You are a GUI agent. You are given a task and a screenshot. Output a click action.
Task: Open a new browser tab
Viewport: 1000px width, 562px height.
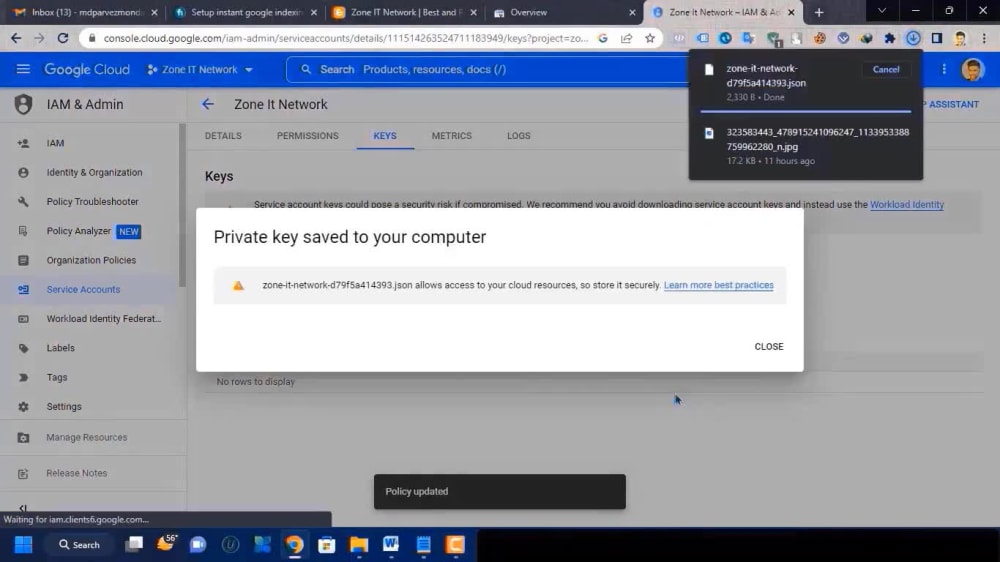point(819,12)
